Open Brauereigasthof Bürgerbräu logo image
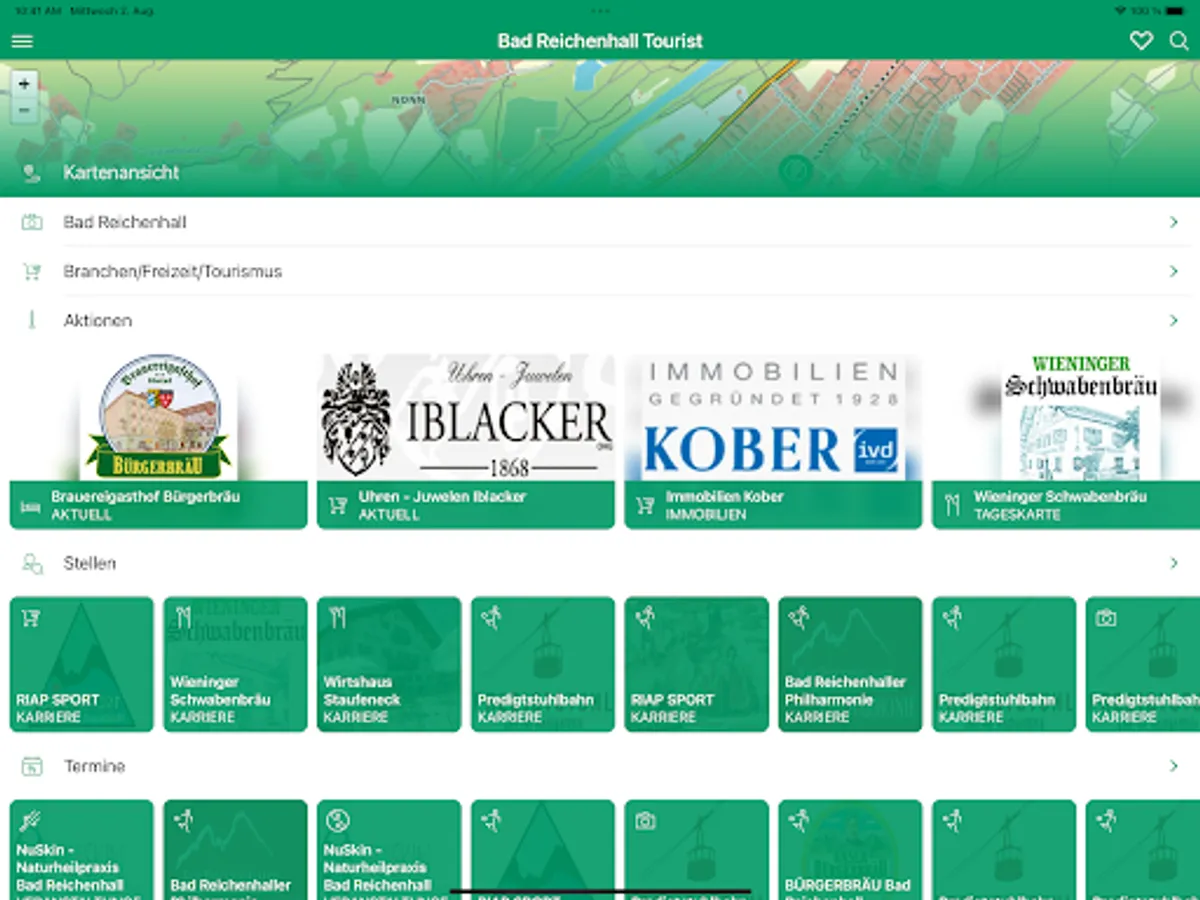 158,417
